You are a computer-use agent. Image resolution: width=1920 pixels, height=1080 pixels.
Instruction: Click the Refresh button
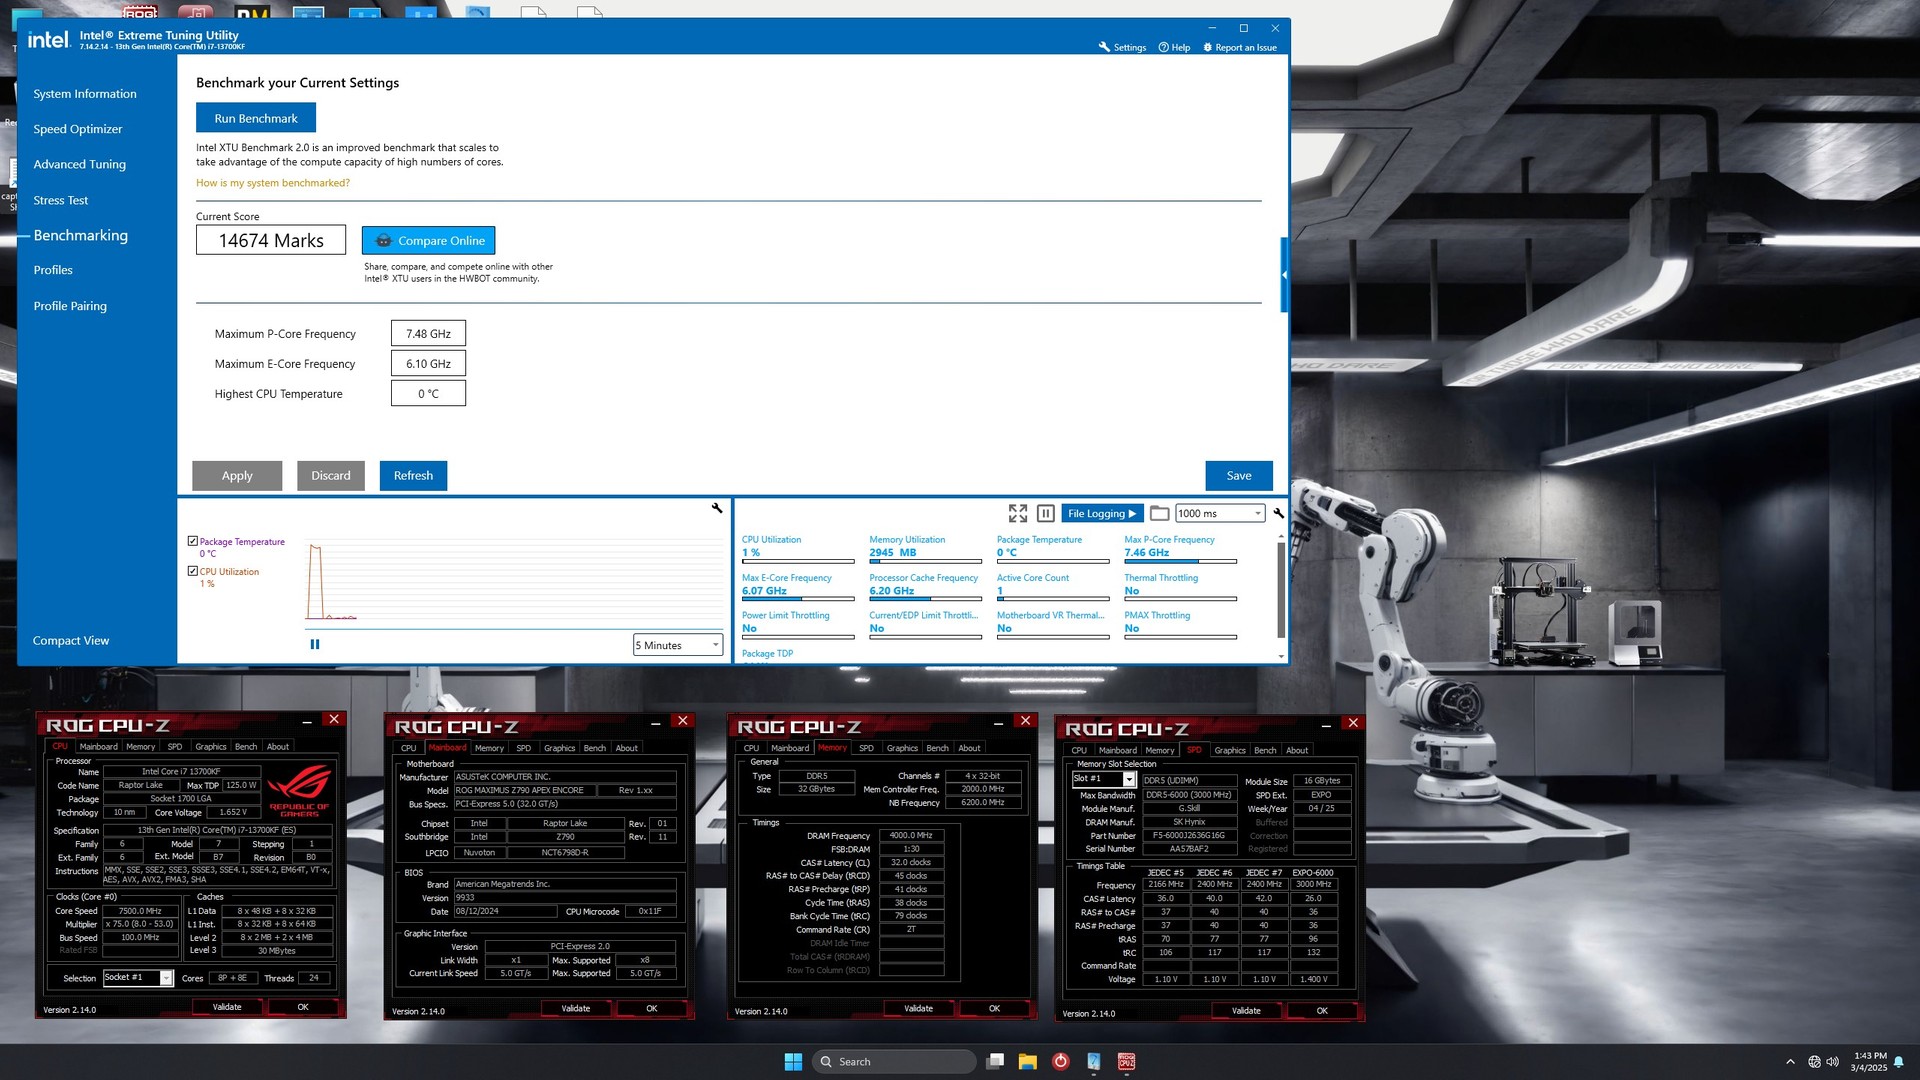point(413,475)
